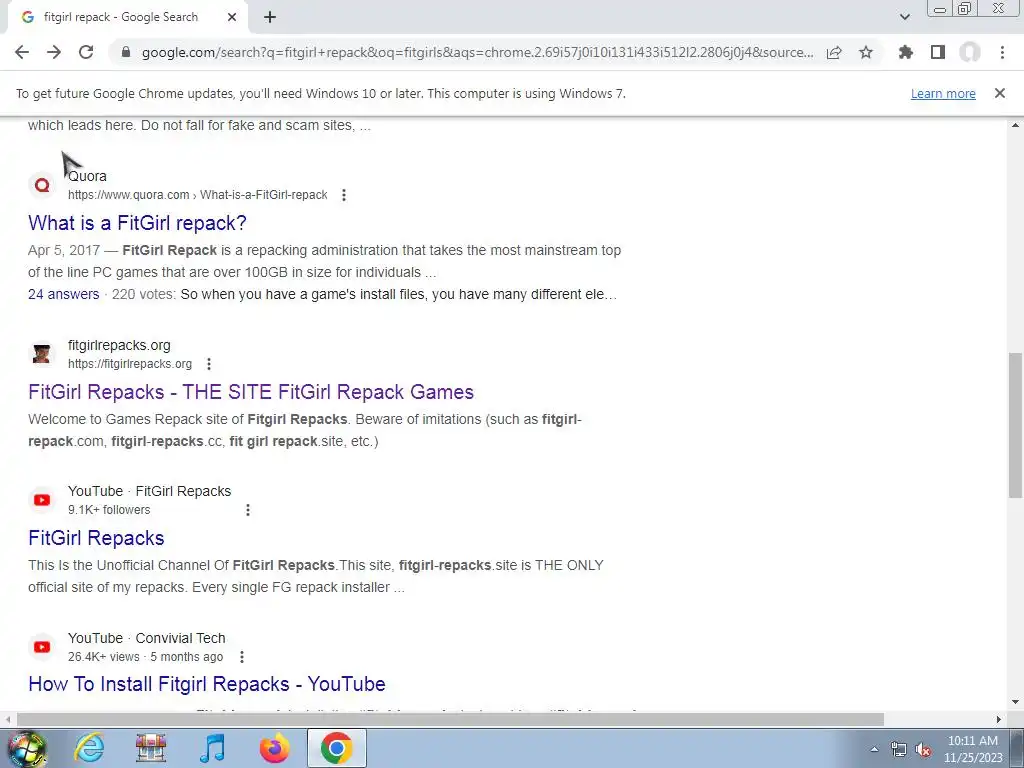Go forward one page in browser
1024x768 pixels.
coord(54,52)
